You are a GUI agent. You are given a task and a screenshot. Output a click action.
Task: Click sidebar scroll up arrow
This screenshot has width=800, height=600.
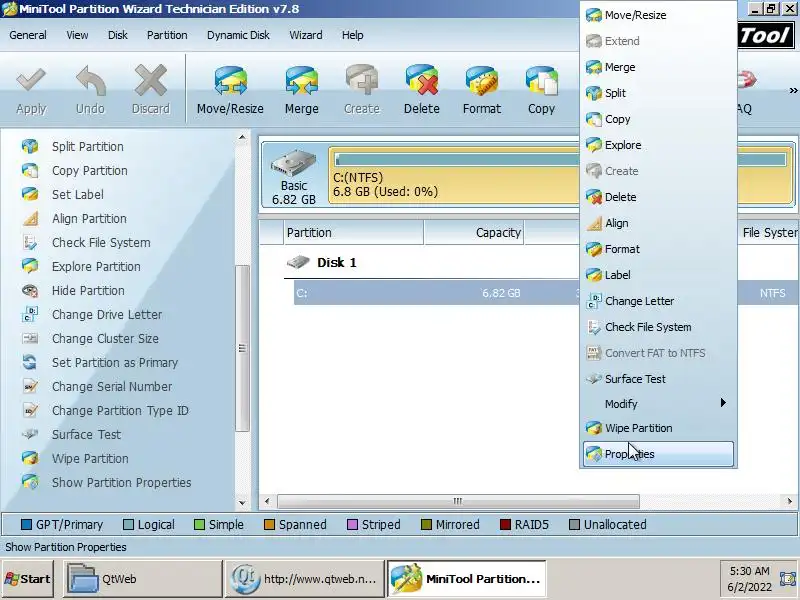pyautogui.click(x=242, y=137)
